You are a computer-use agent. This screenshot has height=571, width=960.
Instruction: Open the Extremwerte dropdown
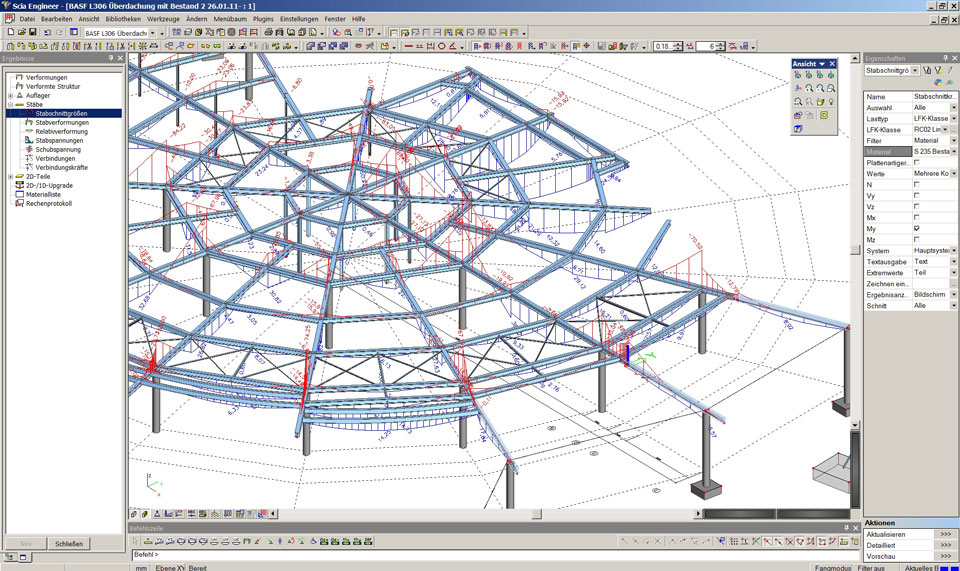(953, 272)
